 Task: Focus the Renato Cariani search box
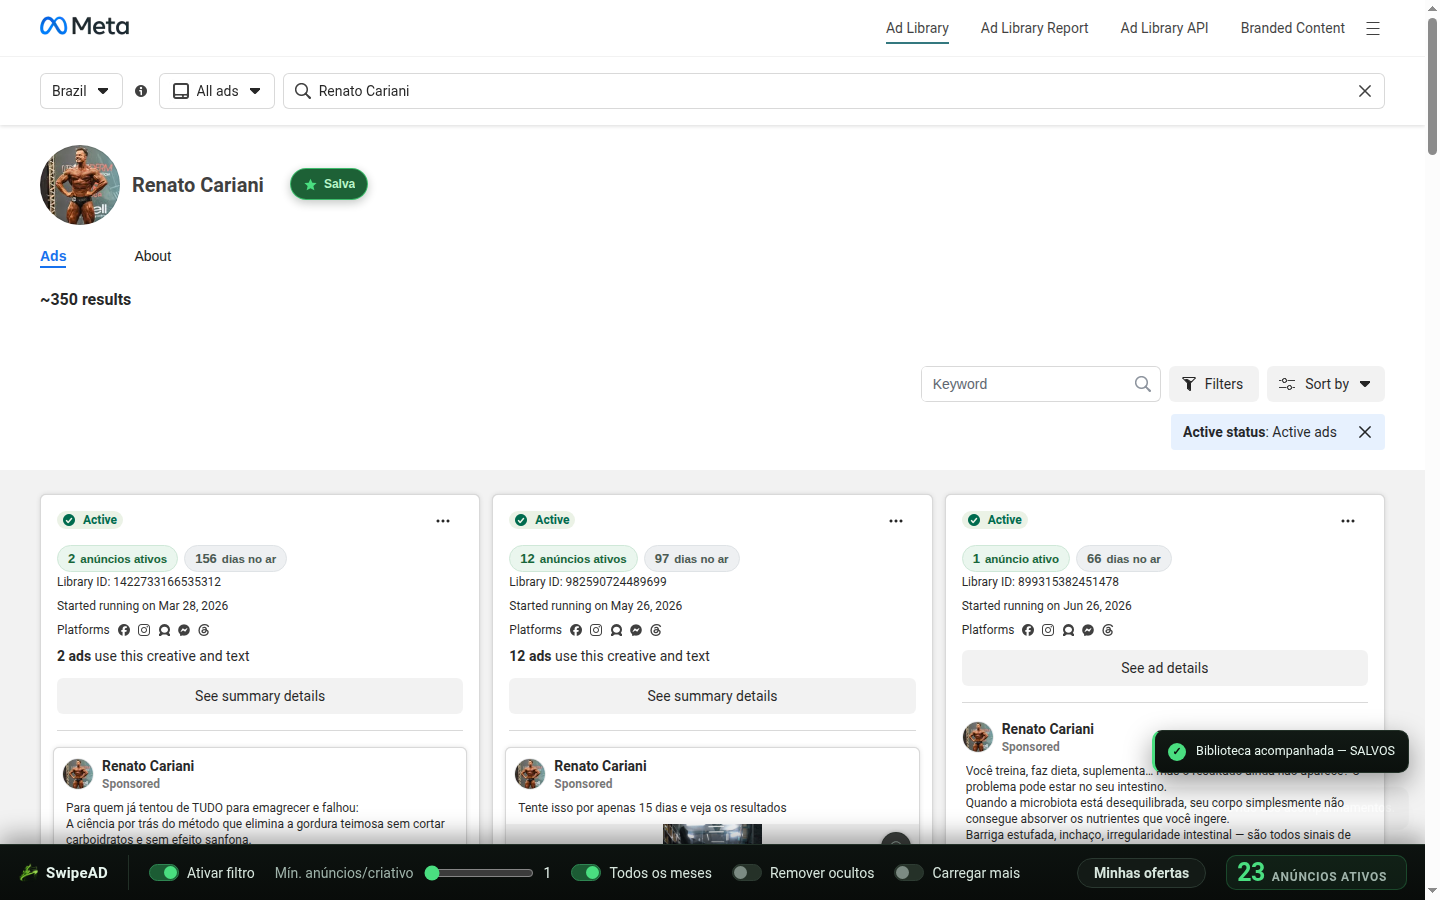tap(834, 91)
